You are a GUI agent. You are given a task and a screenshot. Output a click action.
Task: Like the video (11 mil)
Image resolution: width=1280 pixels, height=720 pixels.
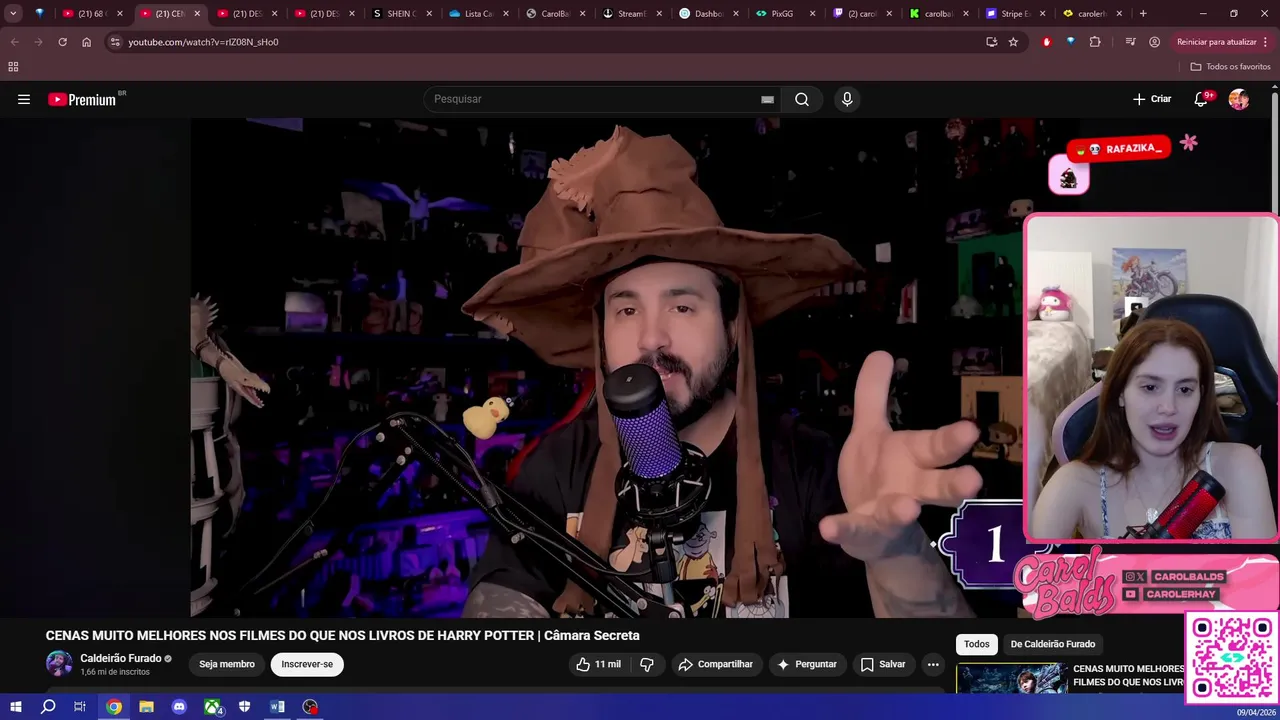click(x=598, y=664)
